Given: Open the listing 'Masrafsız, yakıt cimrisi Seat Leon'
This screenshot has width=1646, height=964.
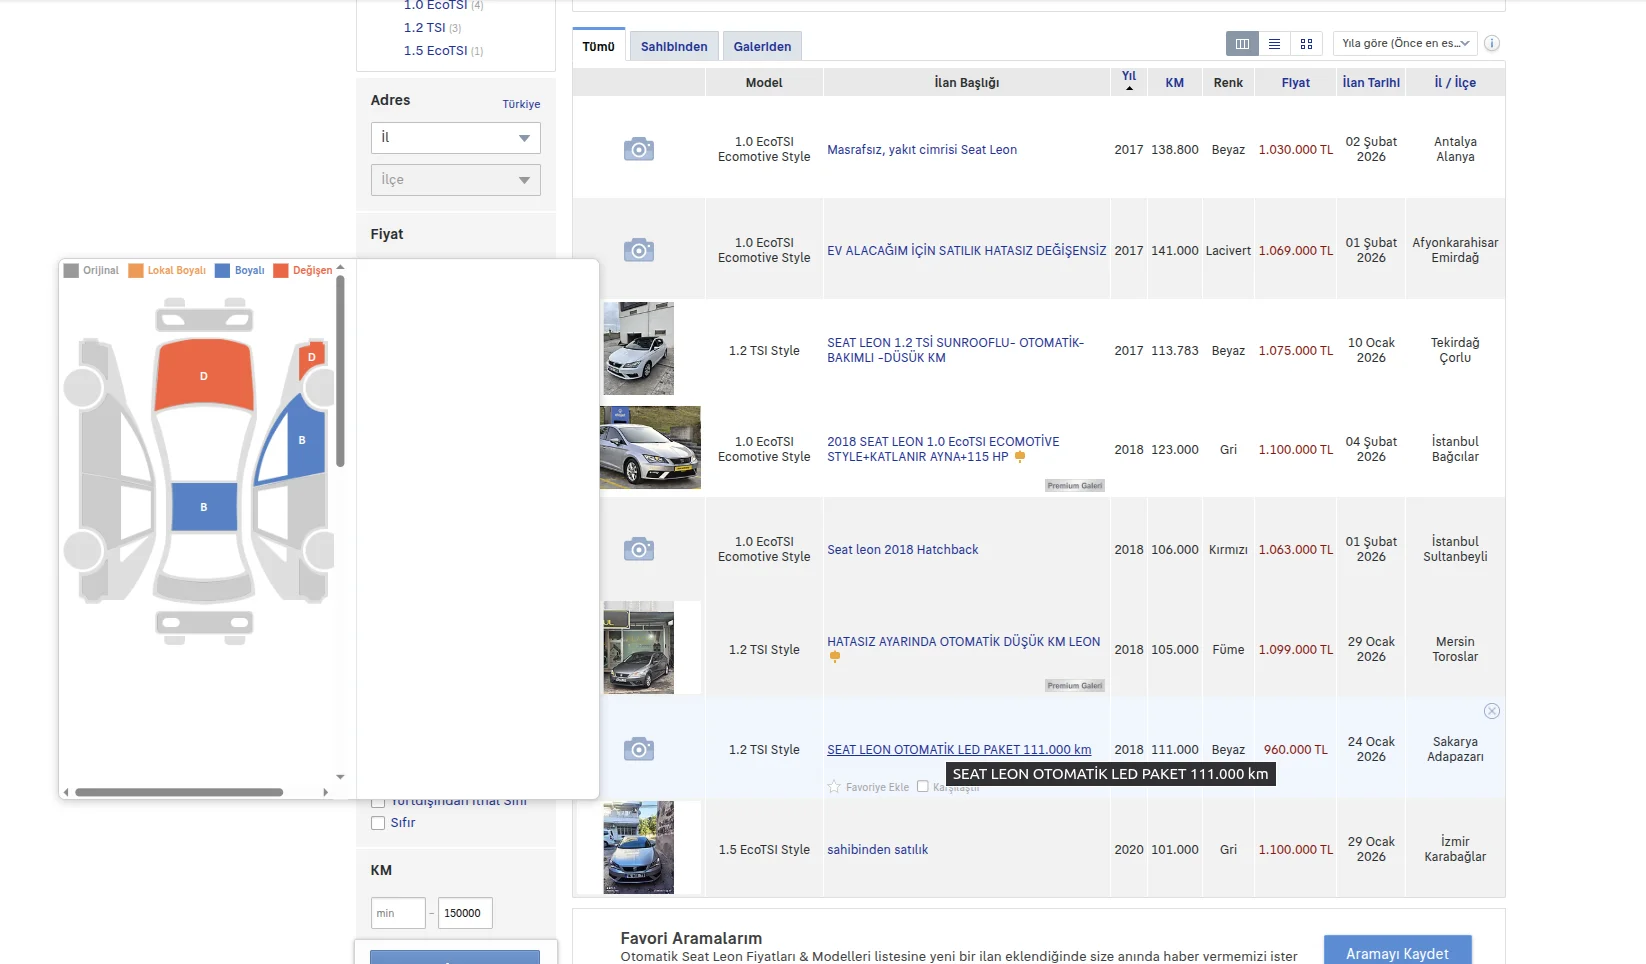Looking at the screenshot, I should 922,150.
